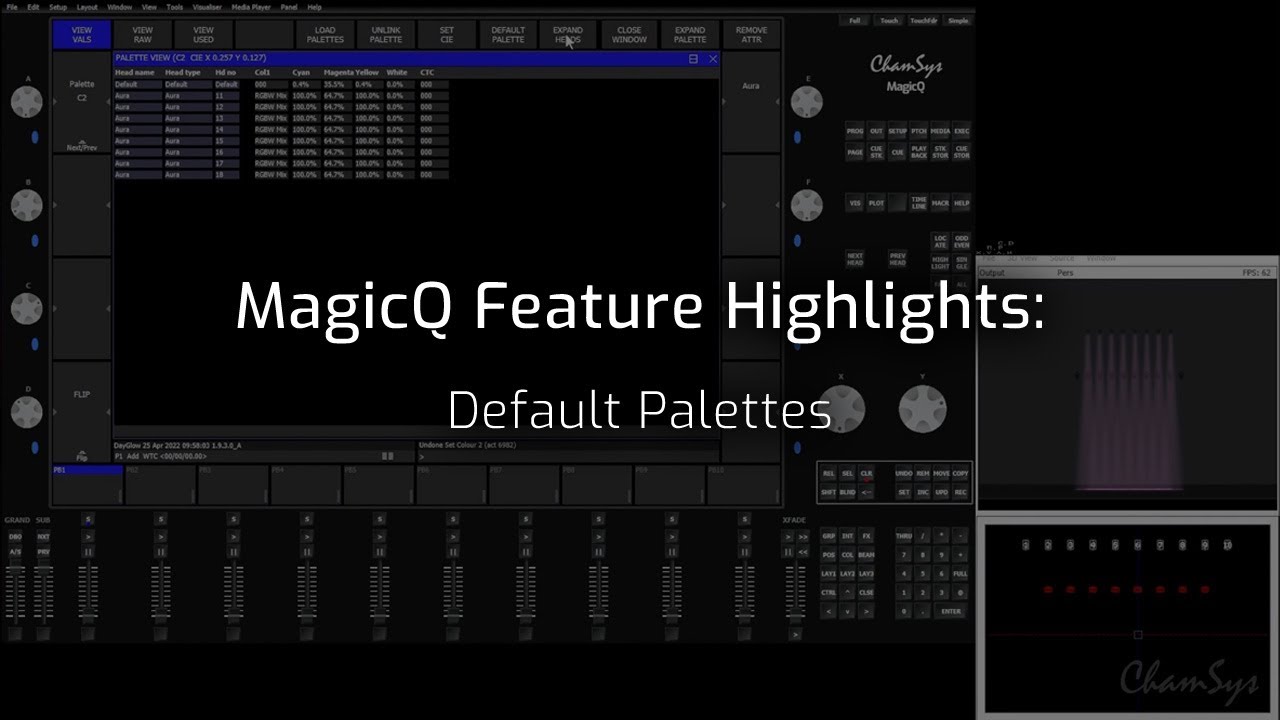Open the Visualiser menu
Screen dimensions: 1280x720
click(208, 7)
